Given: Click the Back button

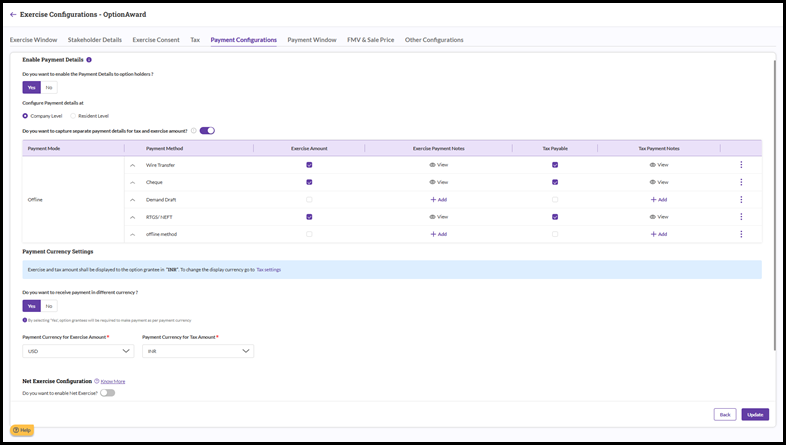Looking at the screenshot, I should (725, 414).
